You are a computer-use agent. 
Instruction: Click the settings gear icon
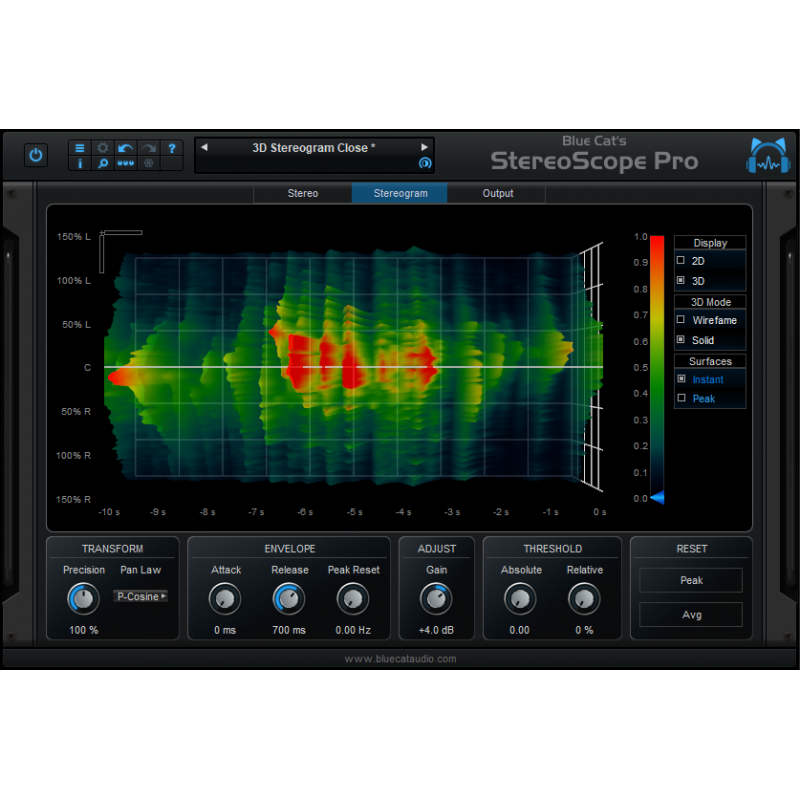(x=102, y=147)
